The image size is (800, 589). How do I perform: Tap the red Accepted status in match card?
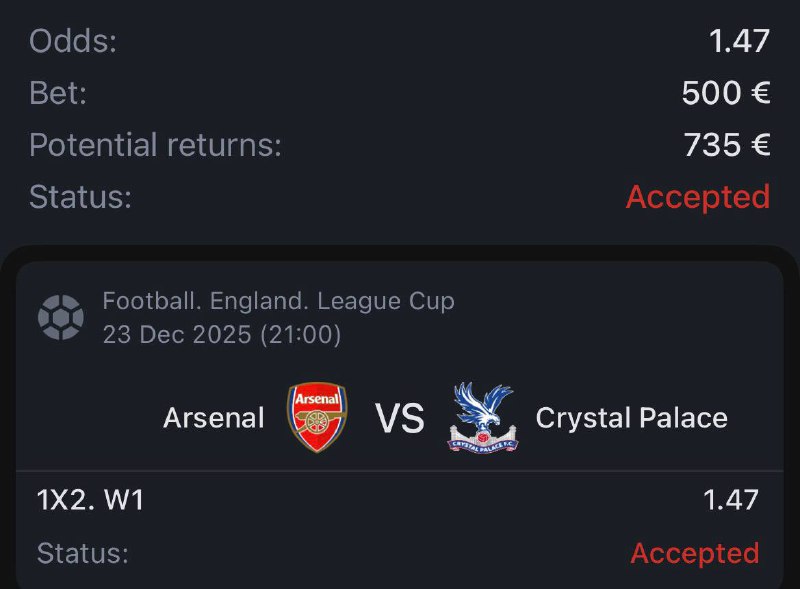pos(694,553)
